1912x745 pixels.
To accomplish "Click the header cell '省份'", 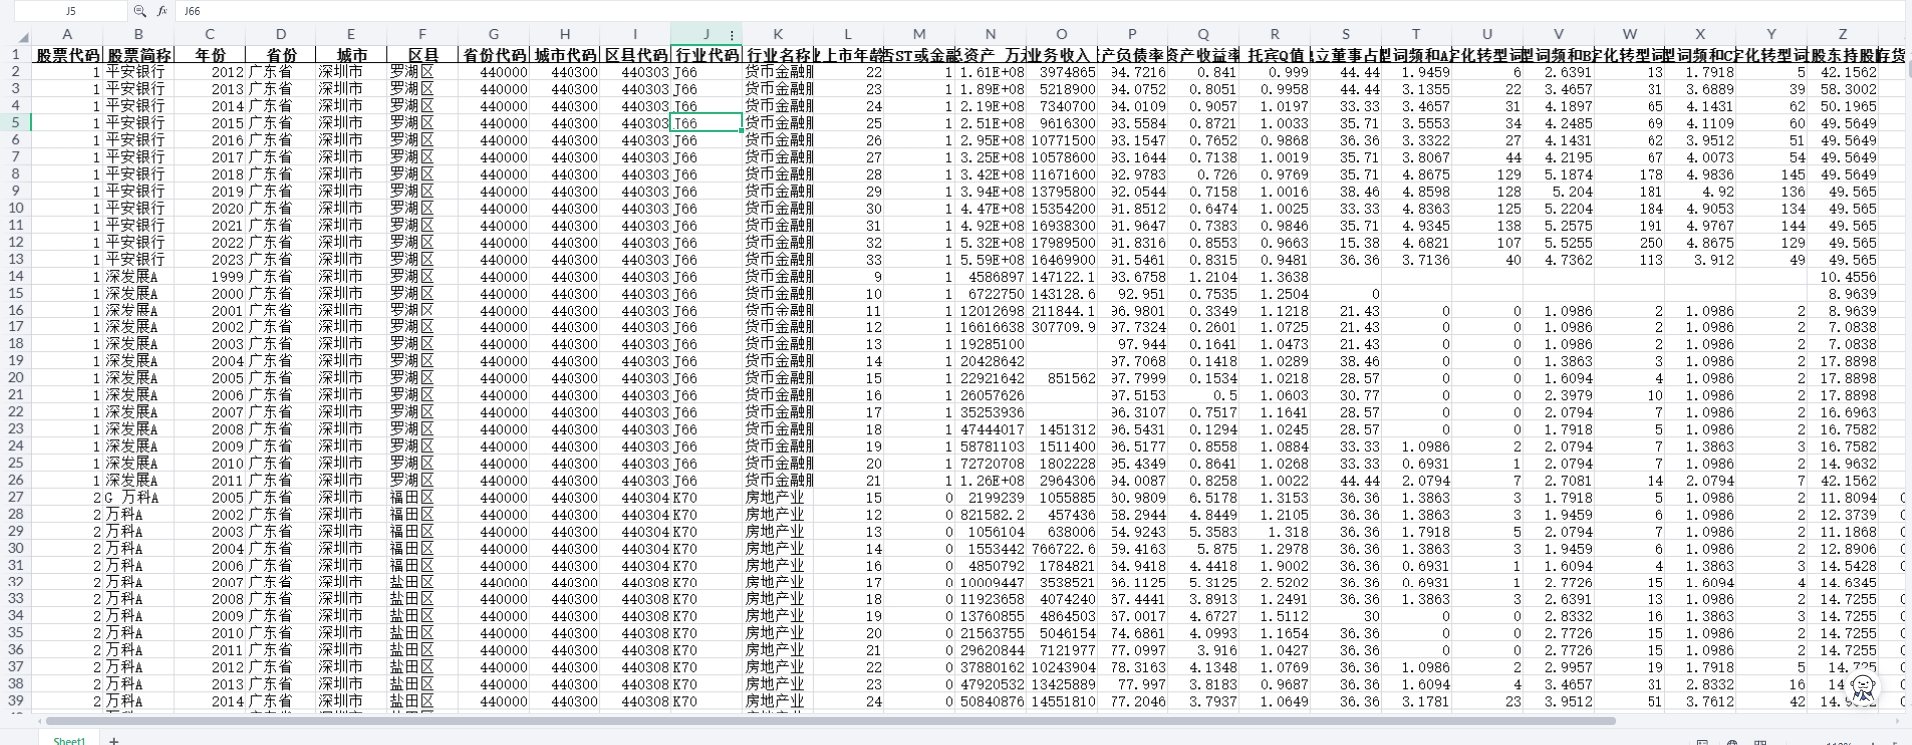I will coord(280,55).
